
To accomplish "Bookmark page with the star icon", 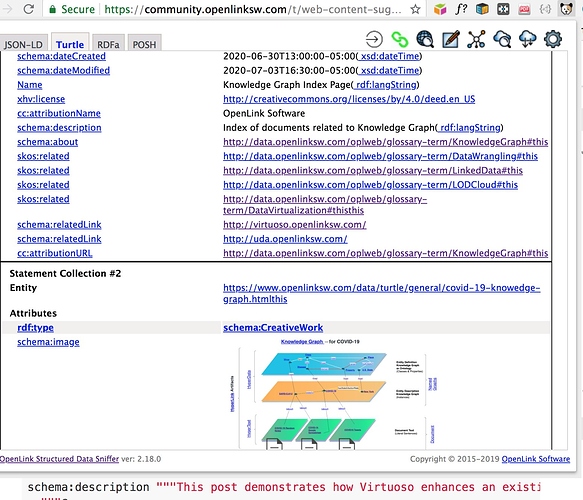I will [415, 9].
